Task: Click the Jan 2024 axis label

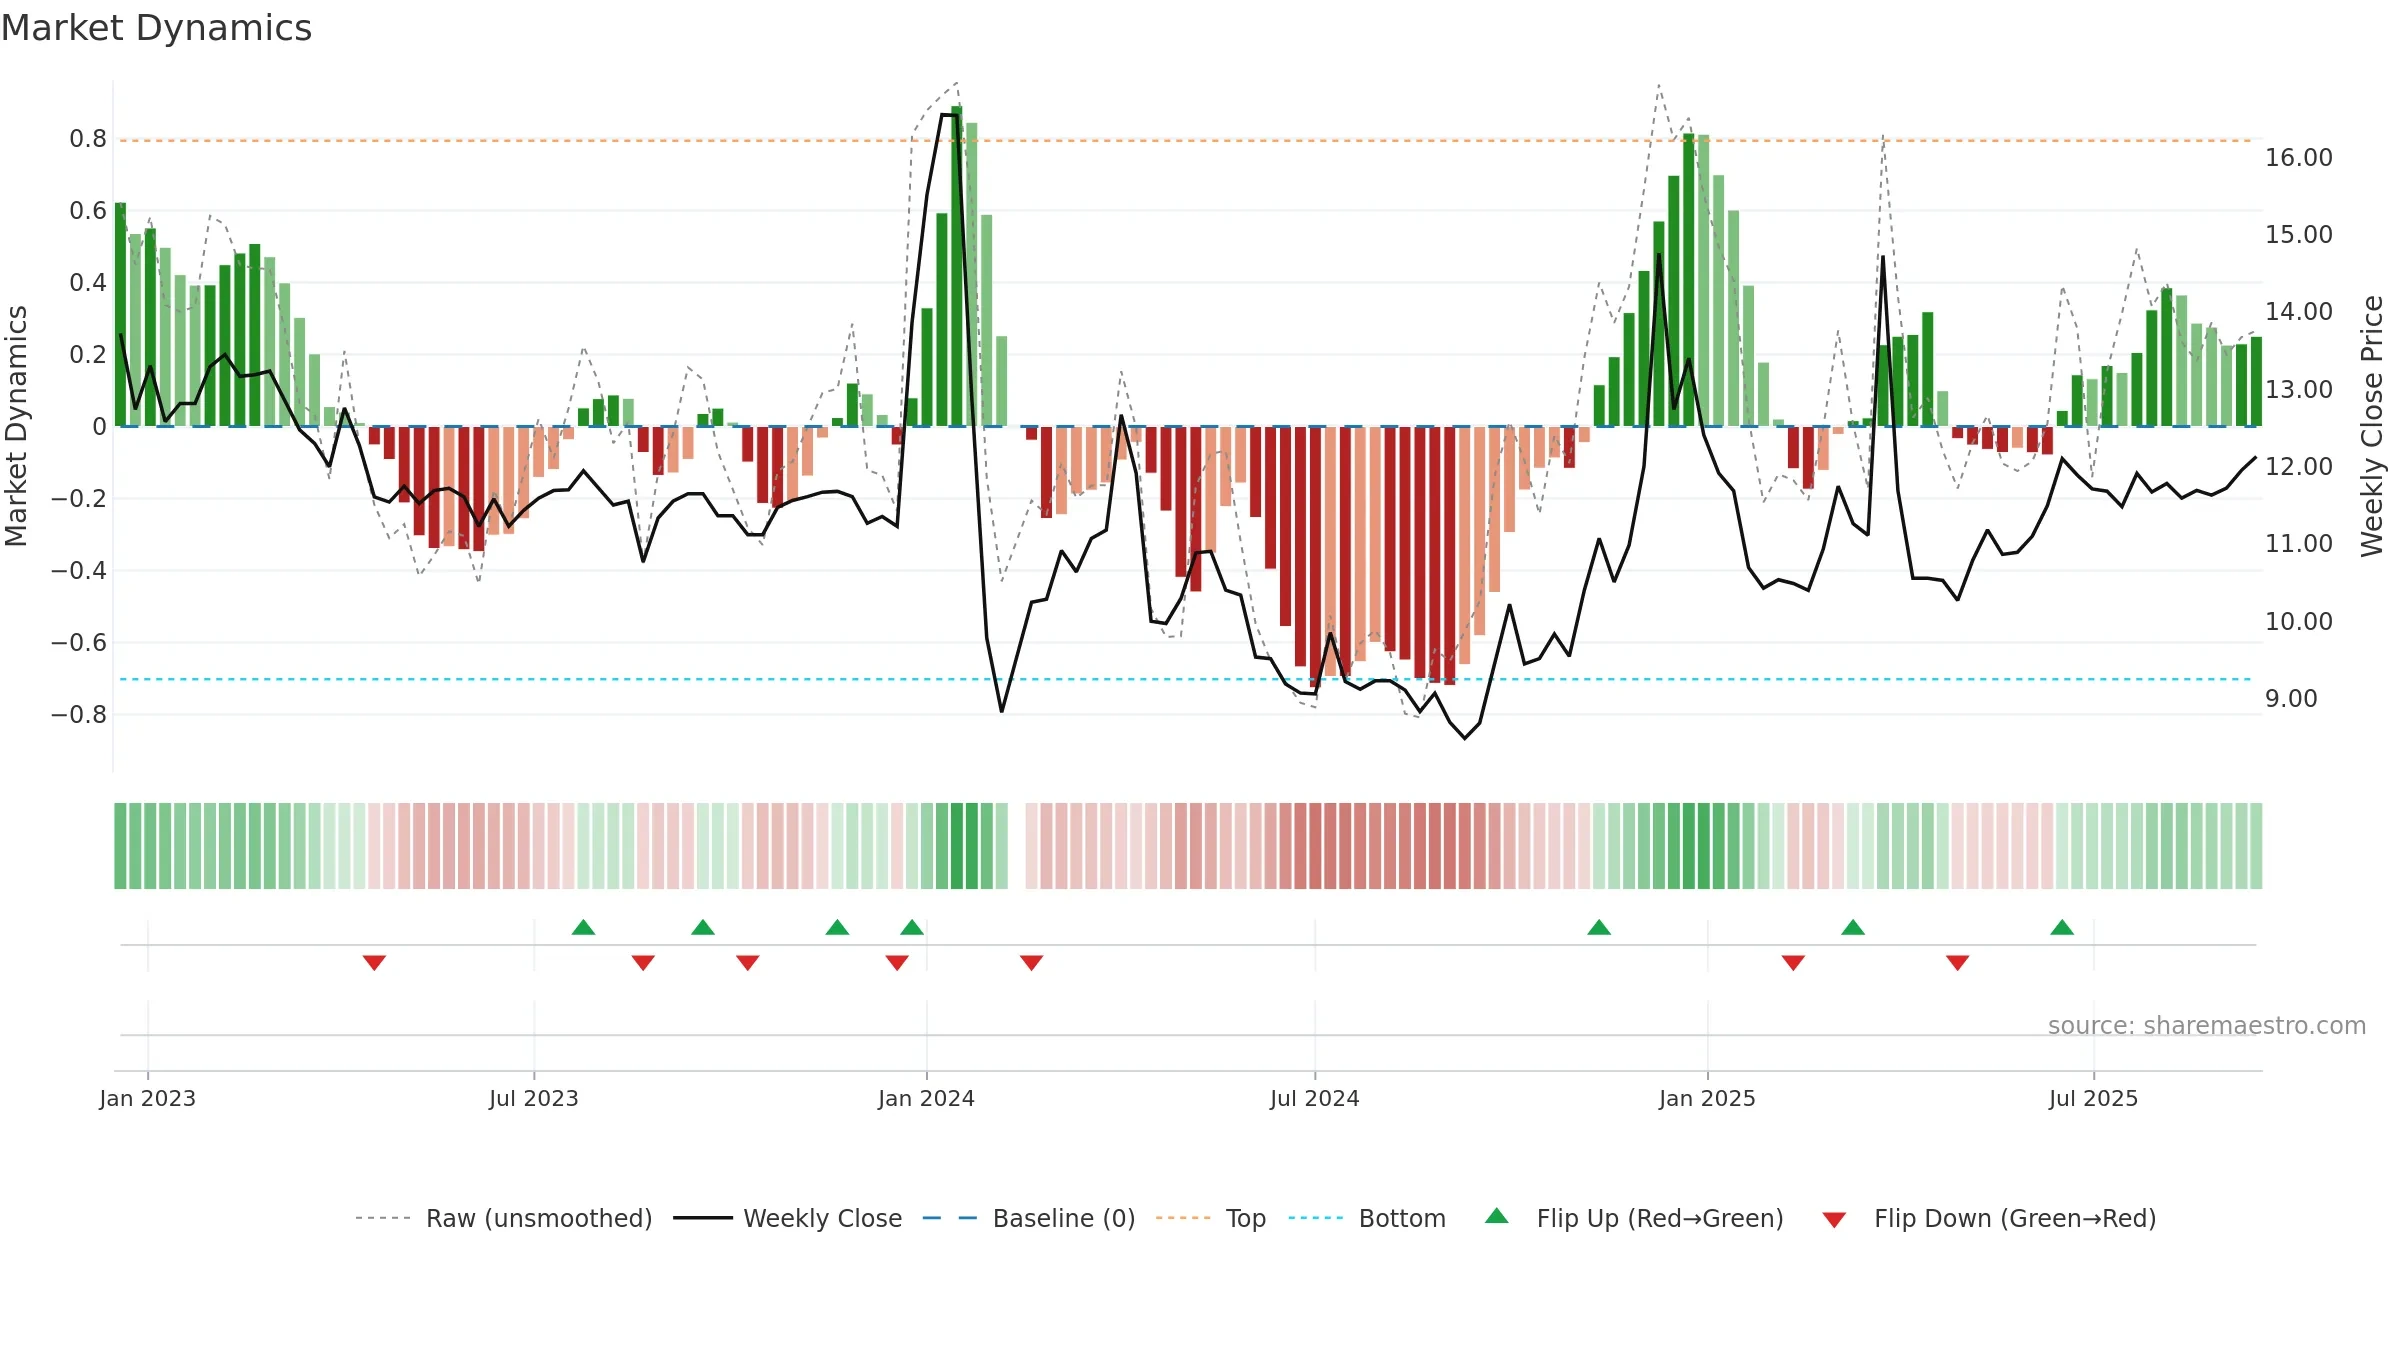Action: point(927,1098)
